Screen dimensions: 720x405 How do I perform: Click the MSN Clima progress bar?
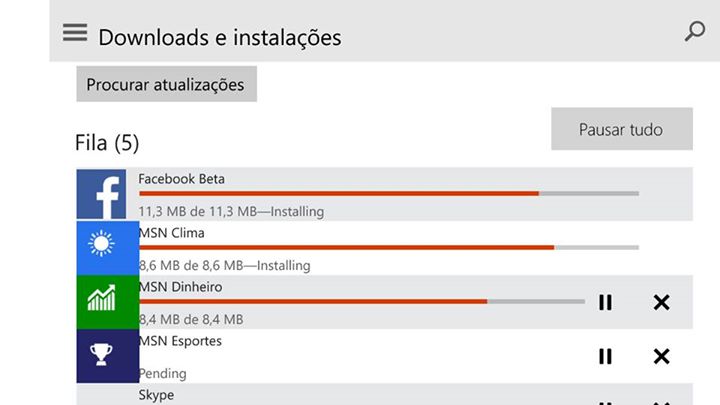tap(388, 247)
